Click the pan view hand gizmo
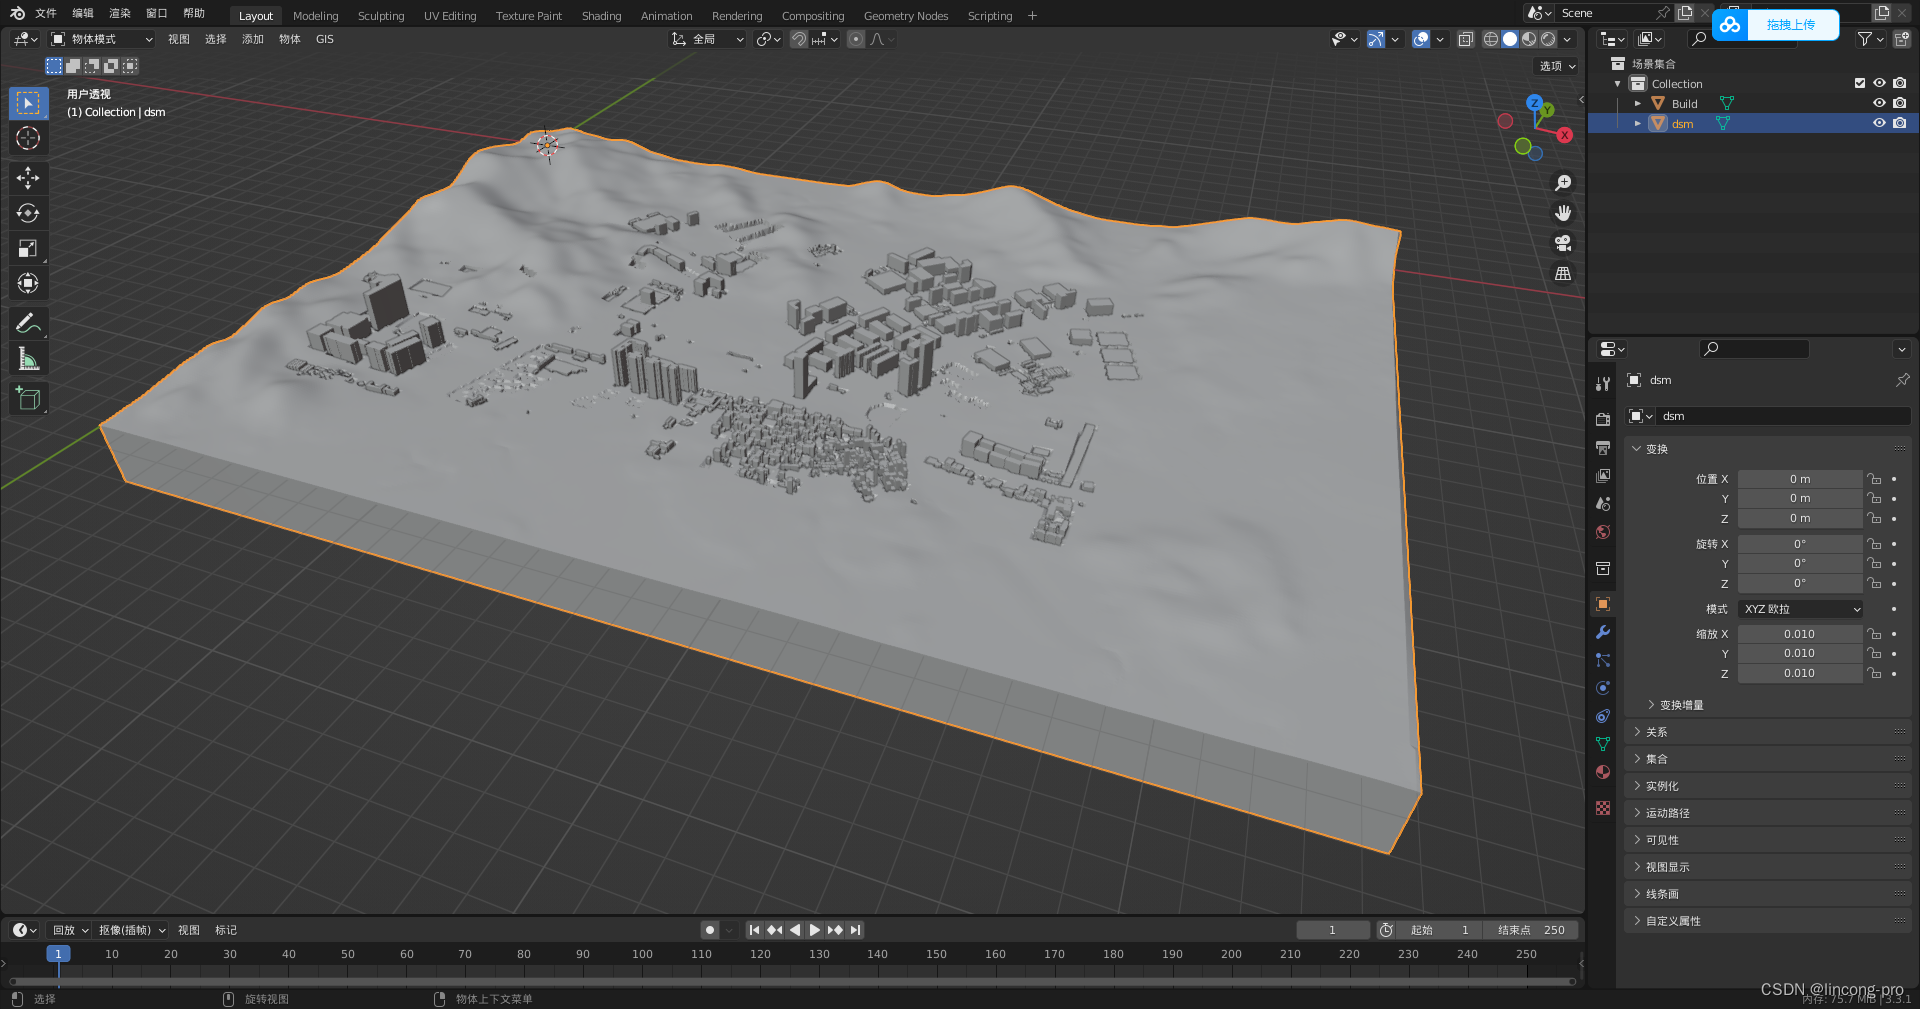The height and width of the screenshot is (1009, 1920). tap(1563, 213)
